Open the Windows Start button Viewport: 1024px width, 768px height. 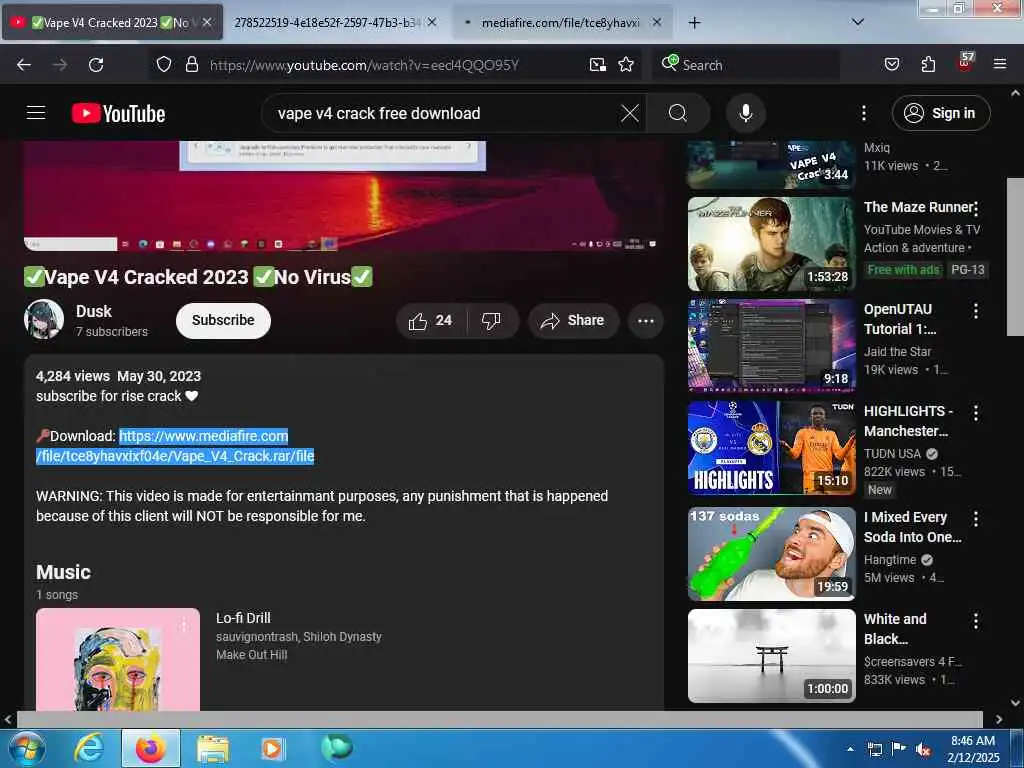point(26,748)
